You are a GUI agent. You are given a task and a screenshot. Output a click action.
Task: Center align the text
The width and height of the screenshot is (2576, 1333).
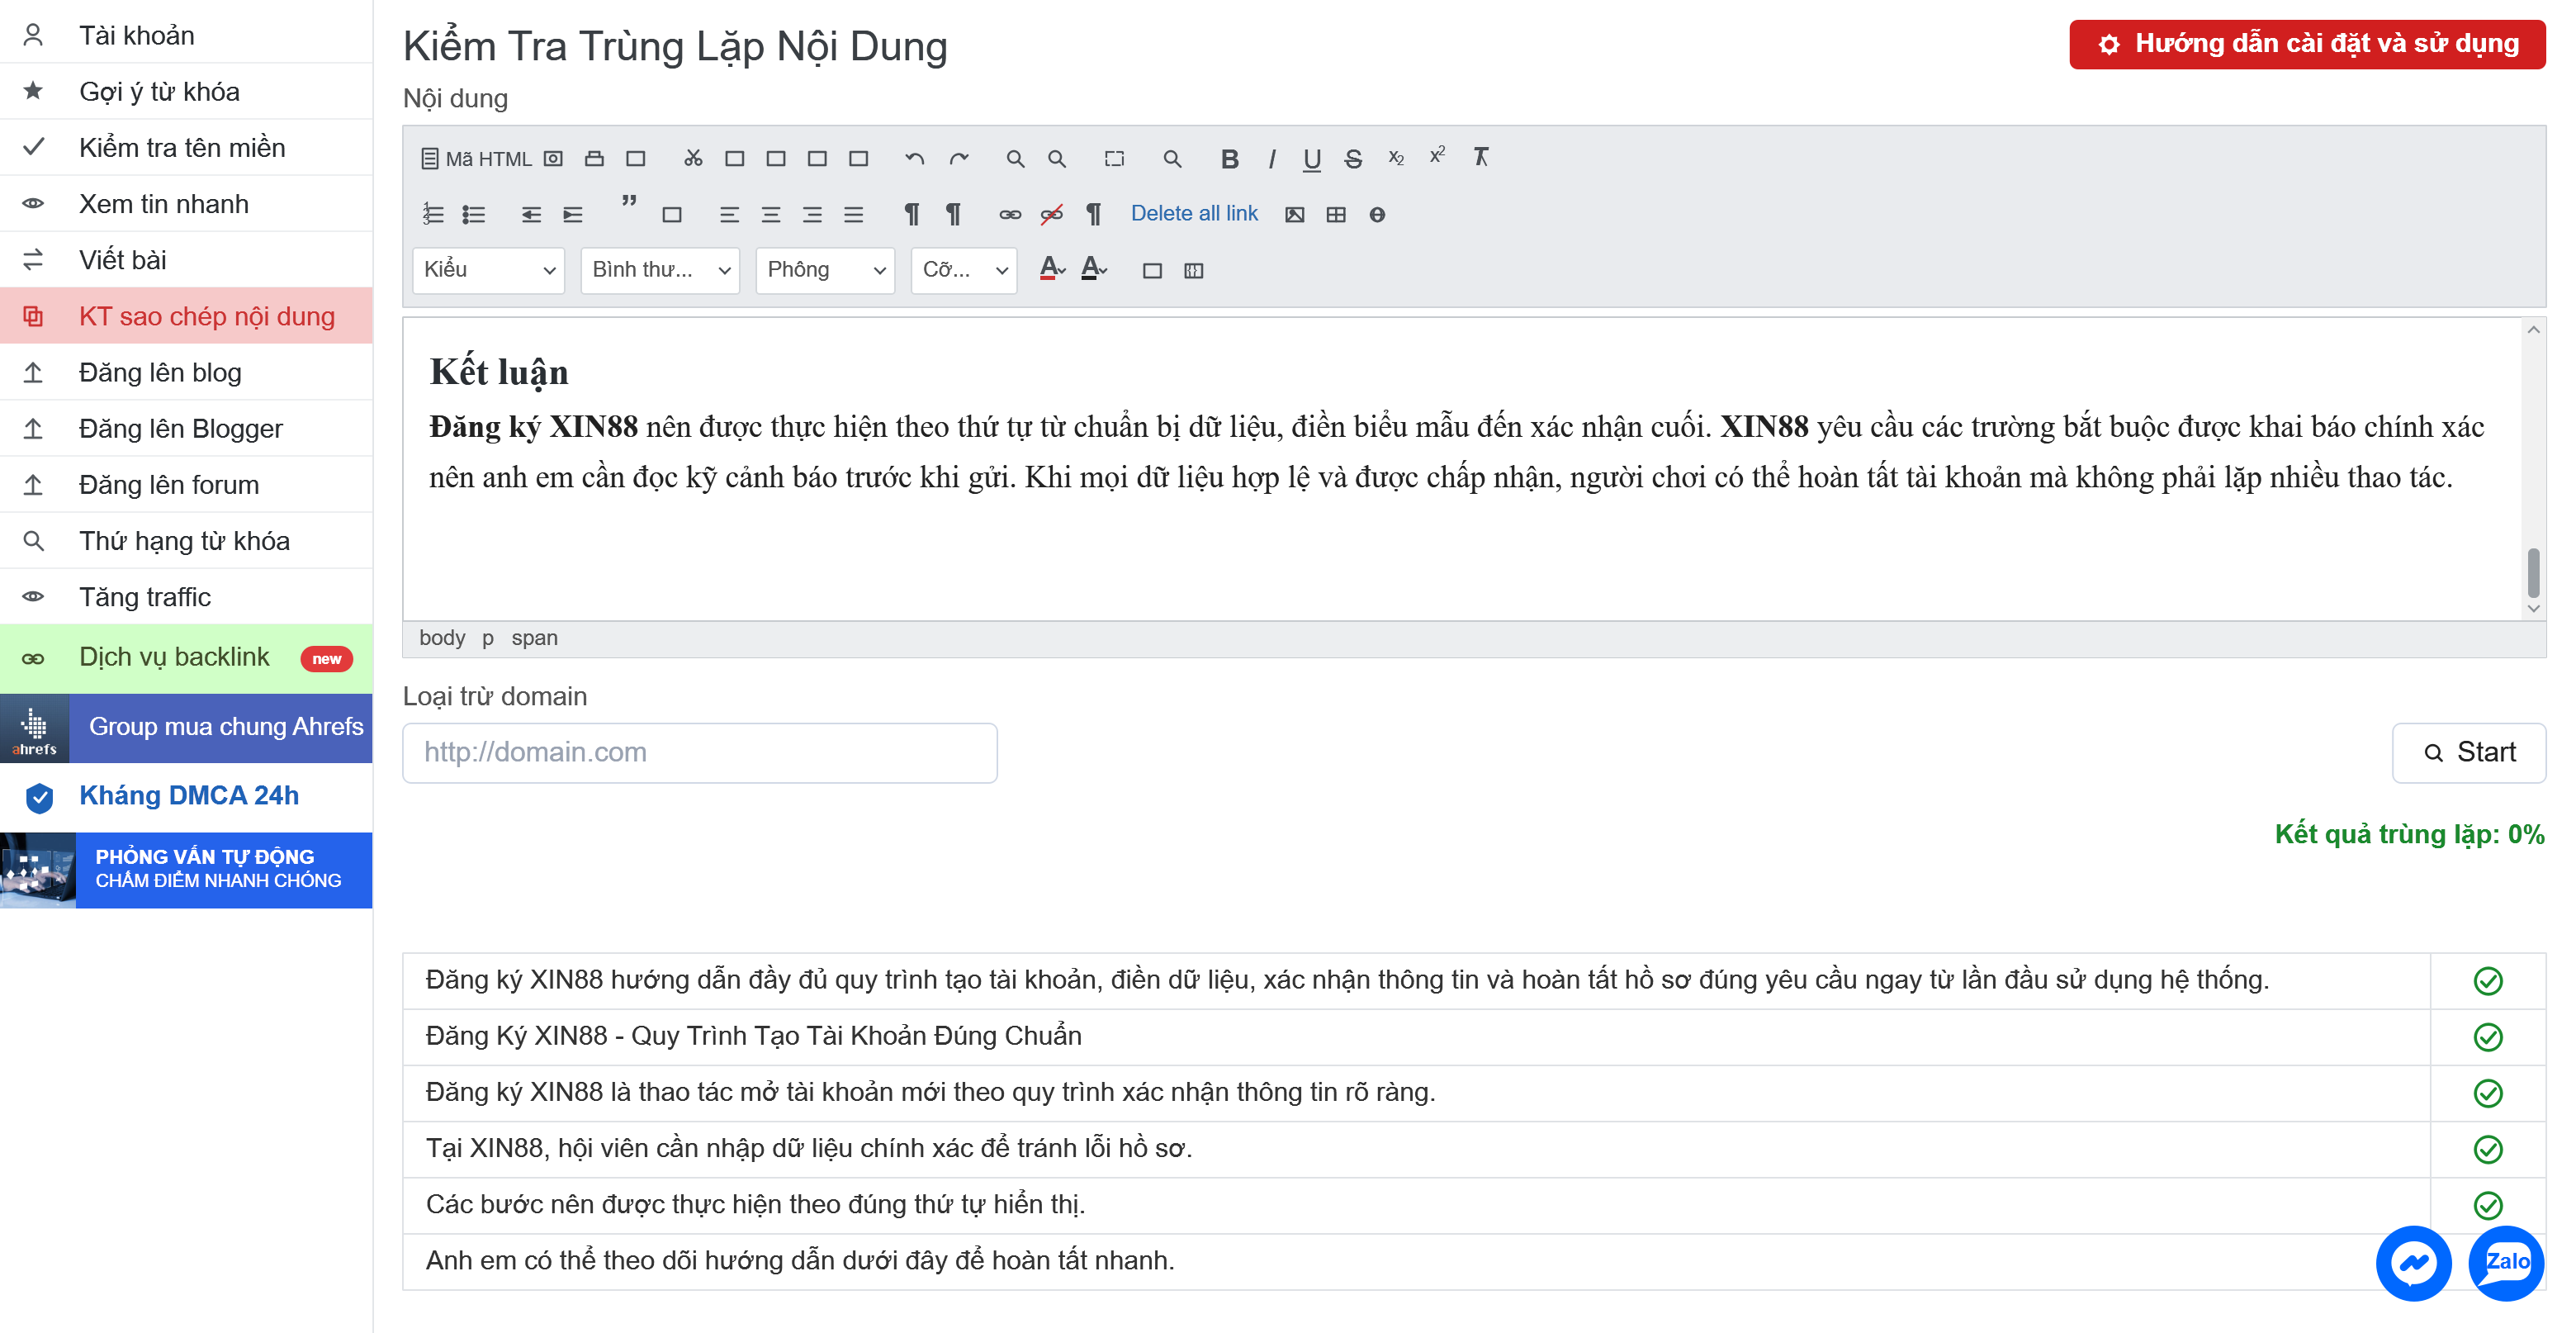pos(770,214)
